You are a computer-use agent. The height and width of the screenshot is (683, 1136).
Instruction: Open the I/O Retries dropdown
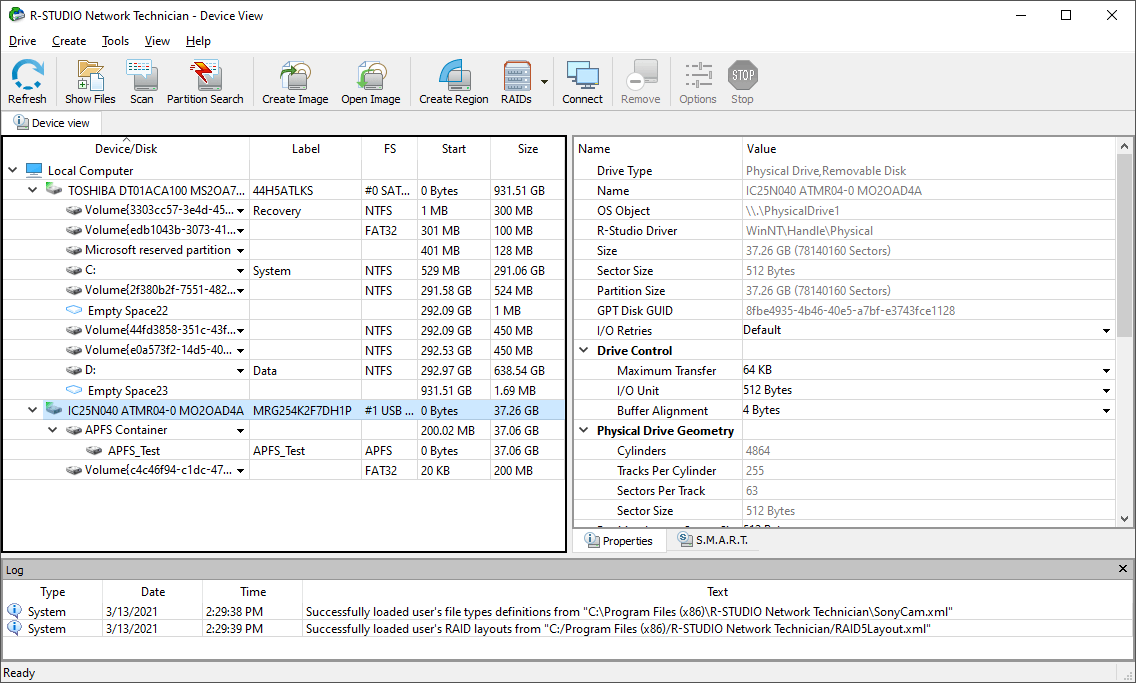point(1106,331)
